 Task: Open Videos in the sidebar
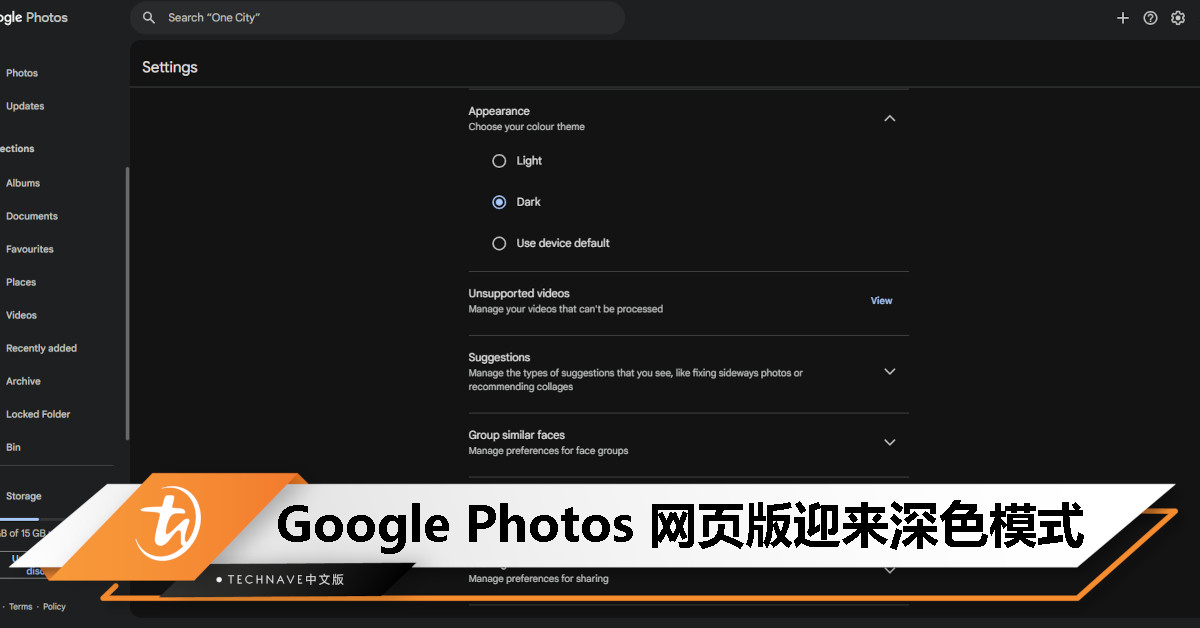[21, 315]
